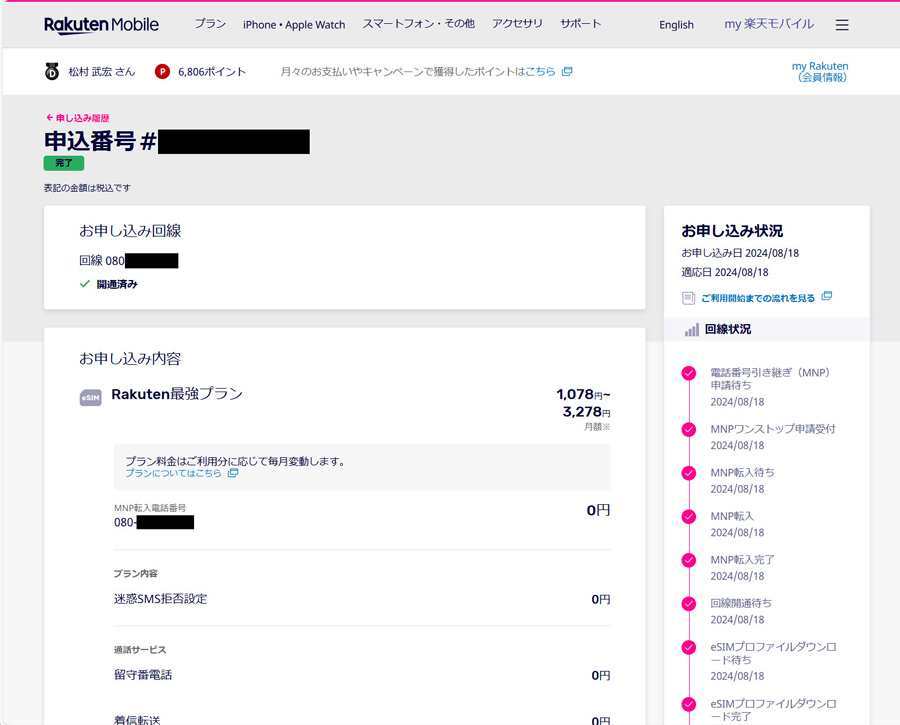The width and height of the screenshot is (900, 725).
Task: Click check marker for 回線開通待ち
Action: coord(689,604)
